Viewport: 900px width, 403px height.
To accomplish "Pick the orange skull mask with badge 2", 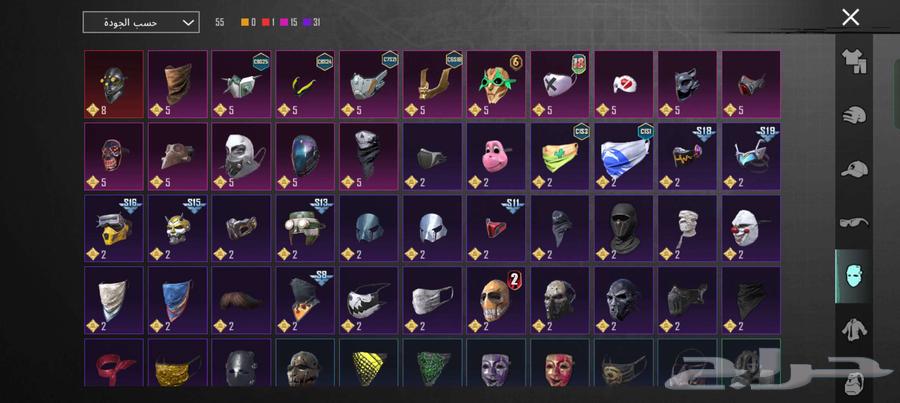I will coord(496,300).
